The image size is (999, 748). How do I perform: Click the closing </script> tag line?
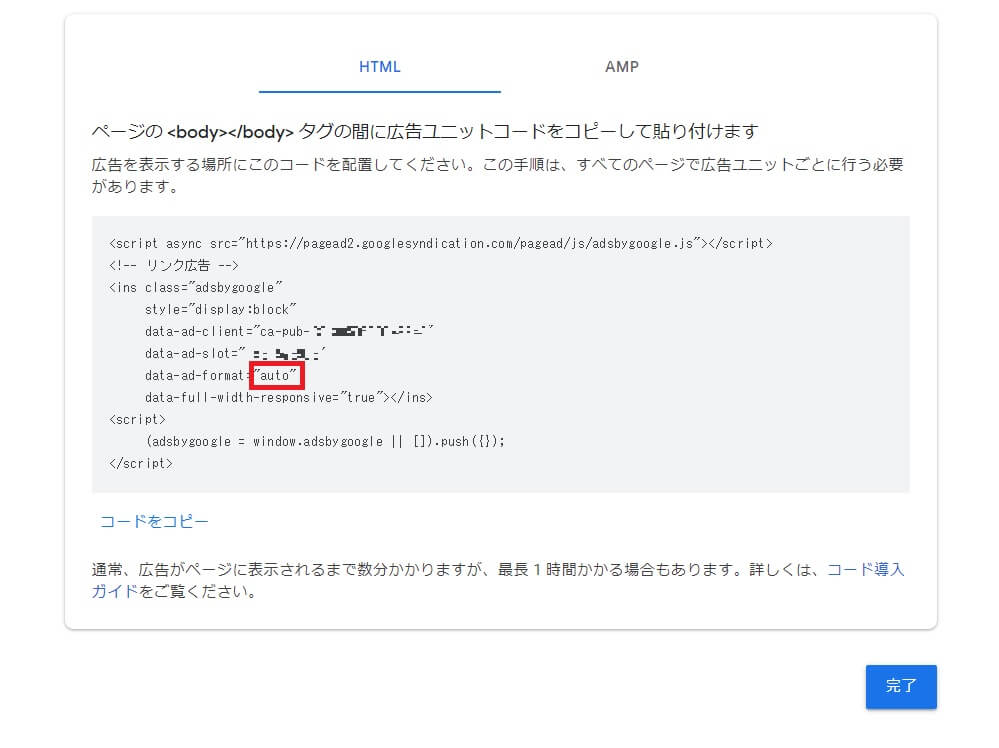pos(141,463)
